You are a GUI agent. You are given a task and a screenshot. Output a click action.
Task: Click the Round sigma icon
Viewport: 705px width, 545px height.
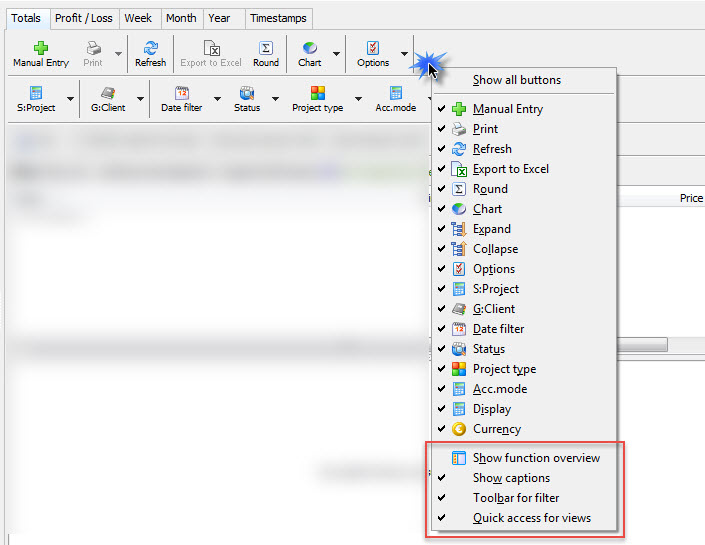(x=266, y=48)
